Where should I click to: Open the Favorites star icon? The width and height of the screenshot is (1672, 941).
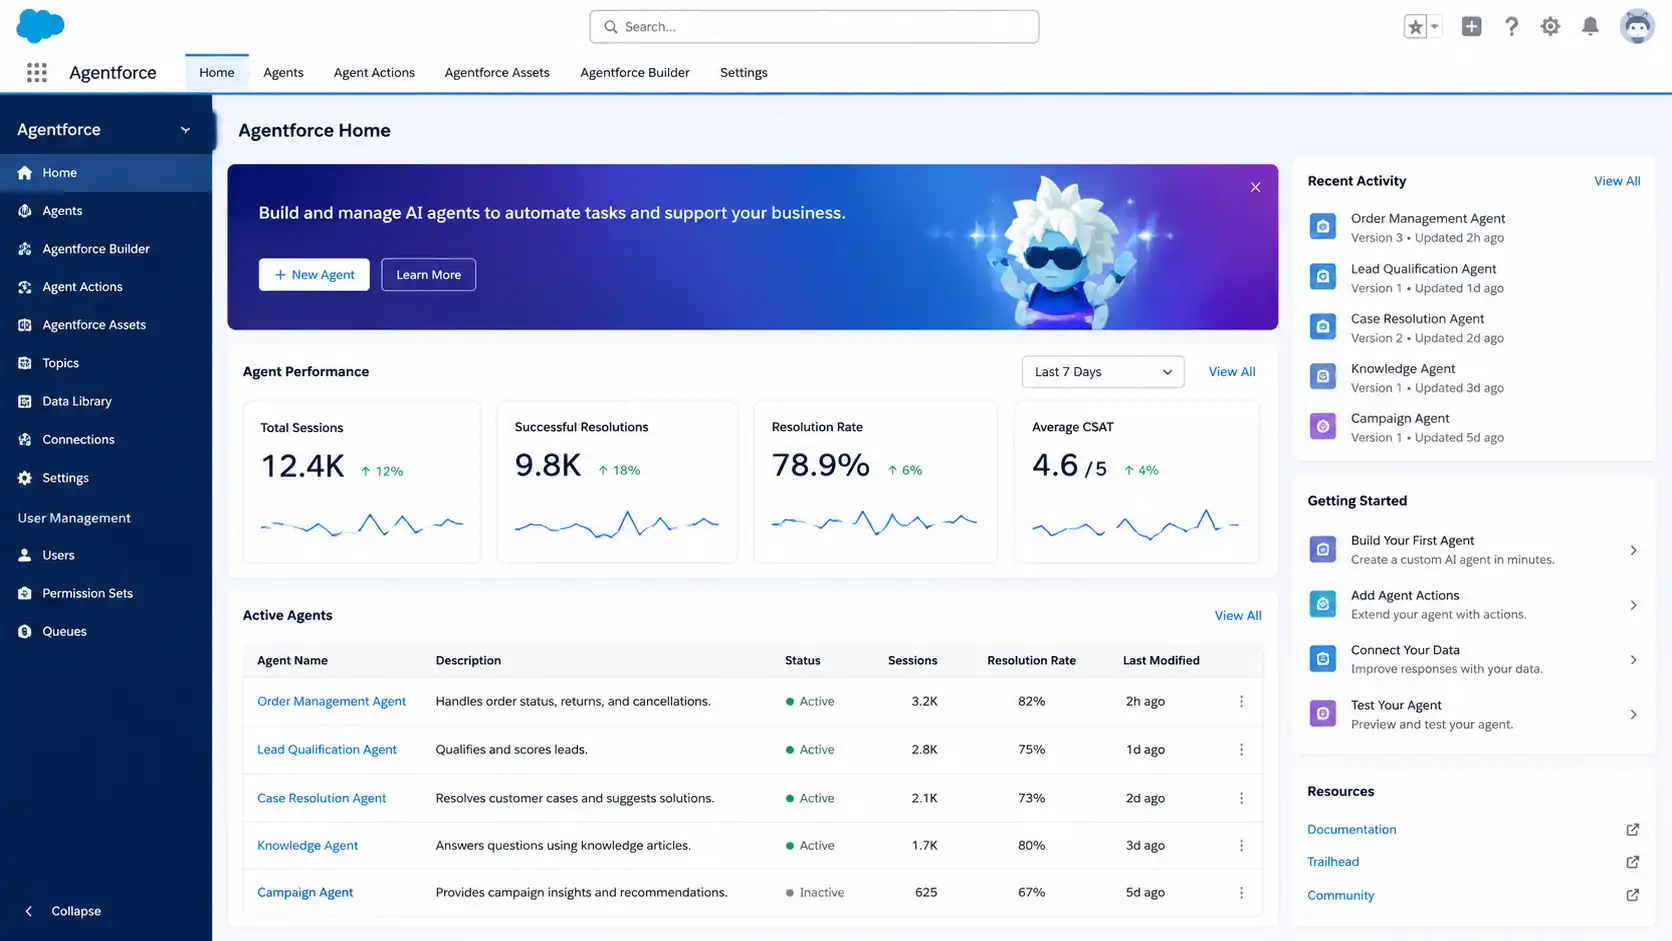(x=1415, y=27)
